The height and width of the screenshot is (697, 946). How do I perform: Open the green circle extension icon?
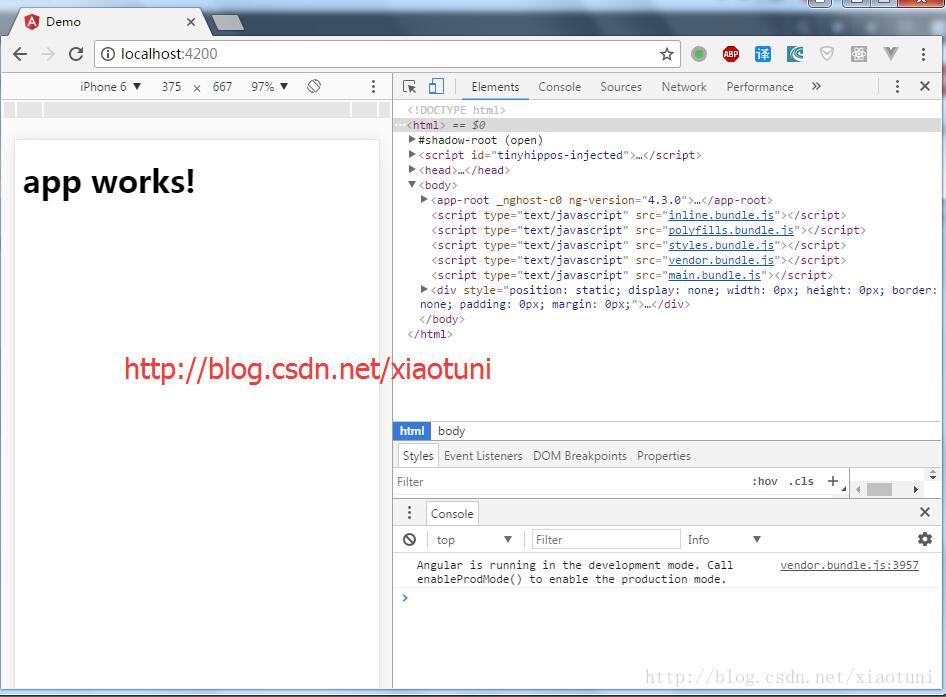[x=699, y=54]
